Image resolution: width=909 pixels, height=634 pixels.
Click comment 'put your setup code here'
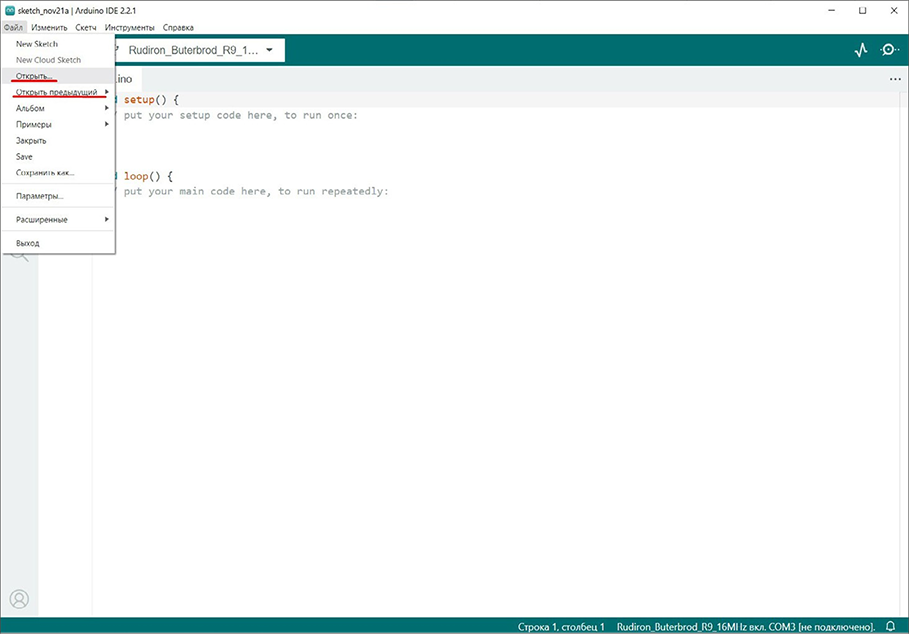point(241,115)
